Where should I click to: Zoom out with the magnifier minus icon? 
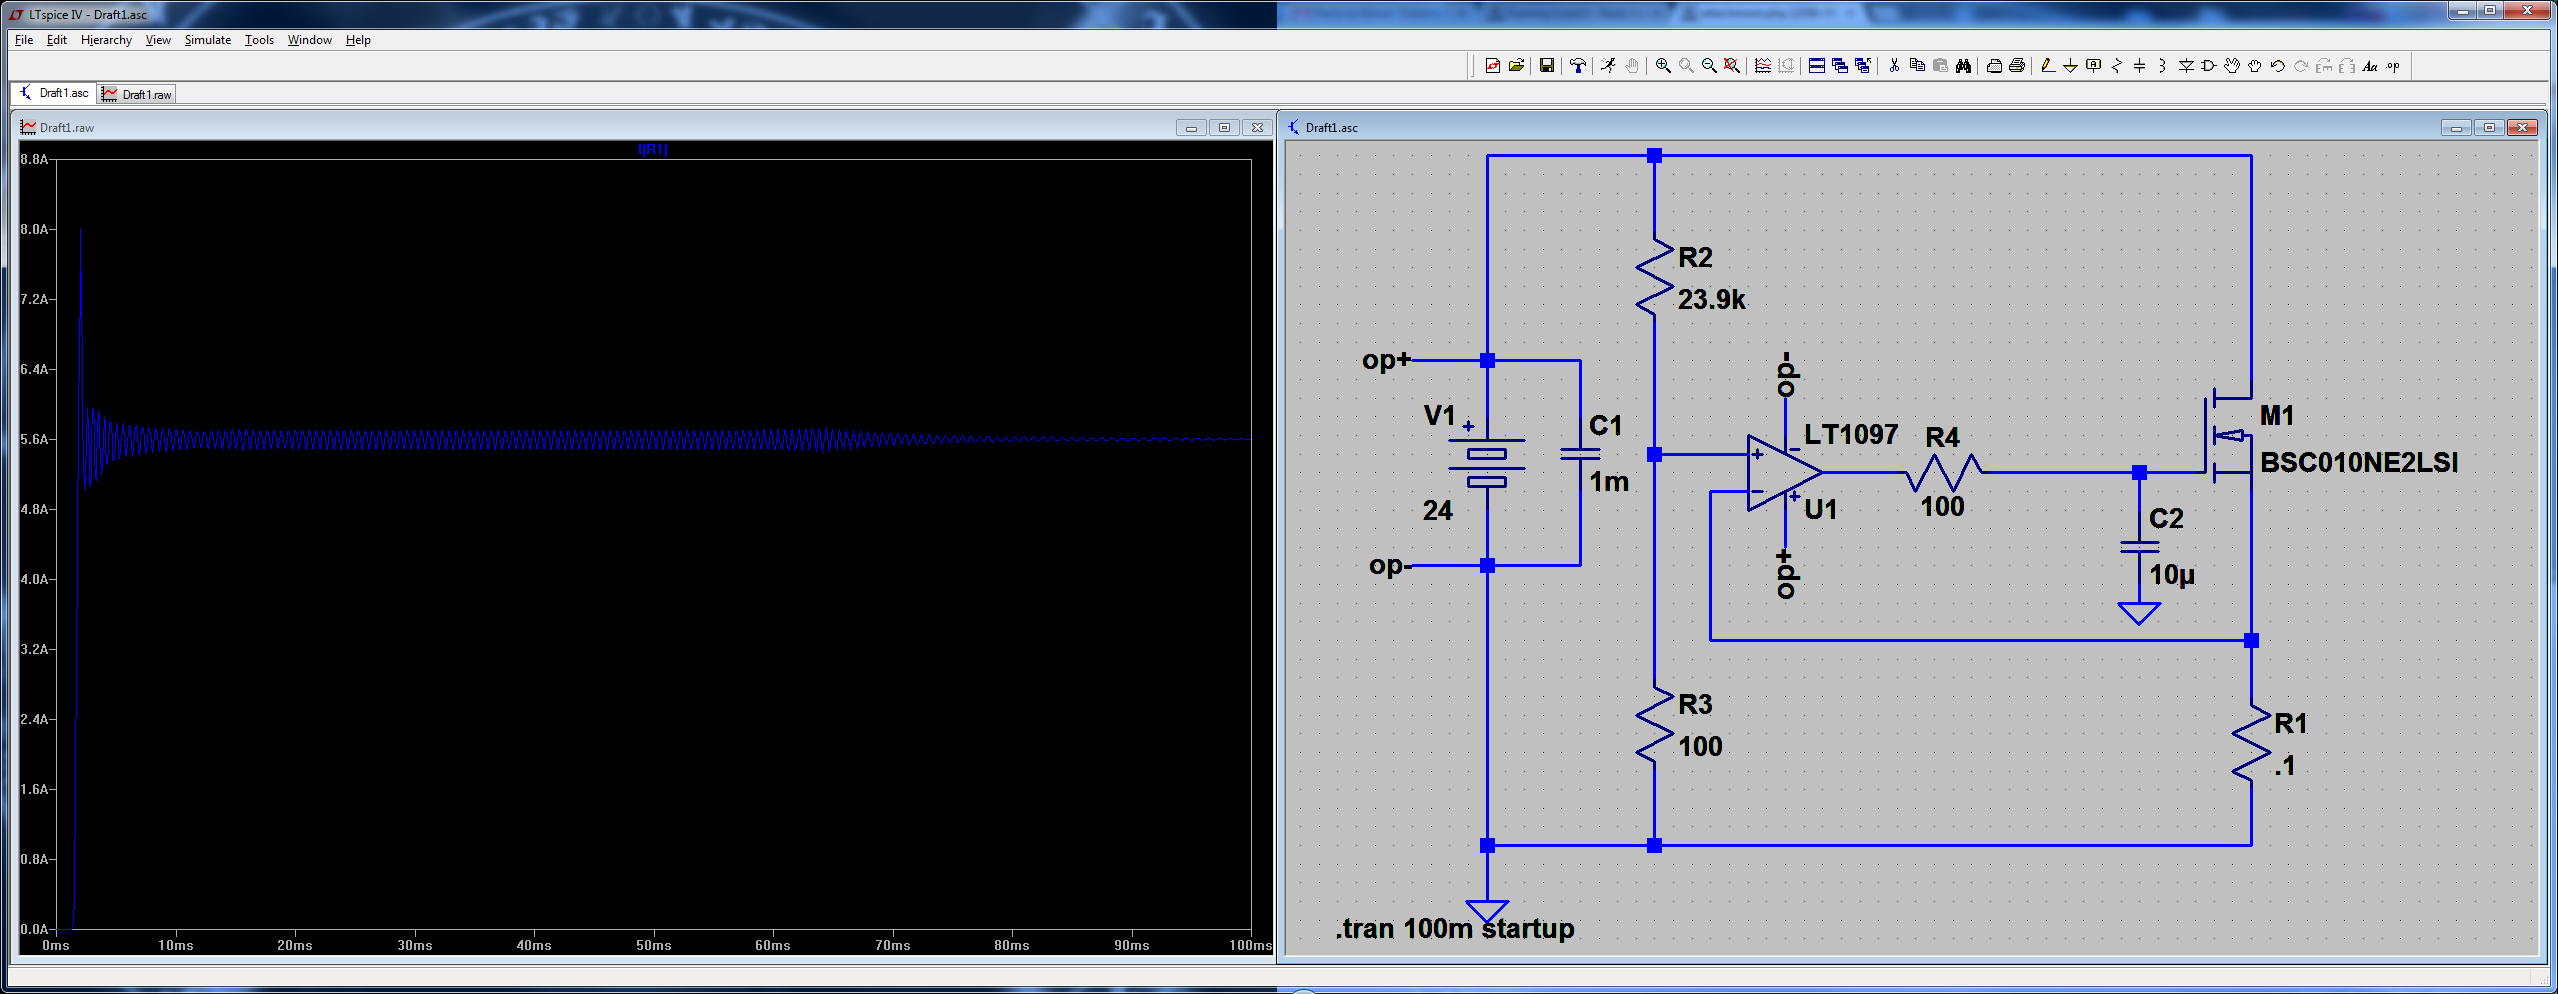(1709, 66)
